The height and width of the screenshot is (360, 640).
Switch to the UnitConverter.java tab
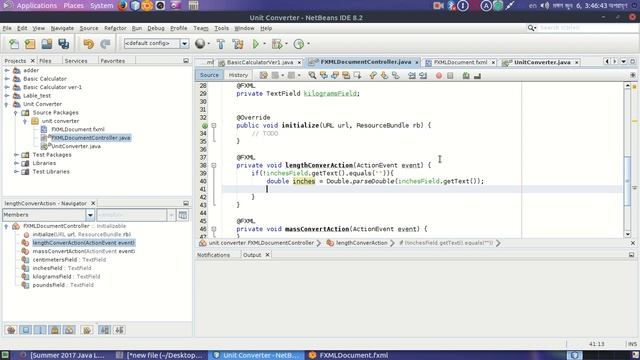click(542, 62)
